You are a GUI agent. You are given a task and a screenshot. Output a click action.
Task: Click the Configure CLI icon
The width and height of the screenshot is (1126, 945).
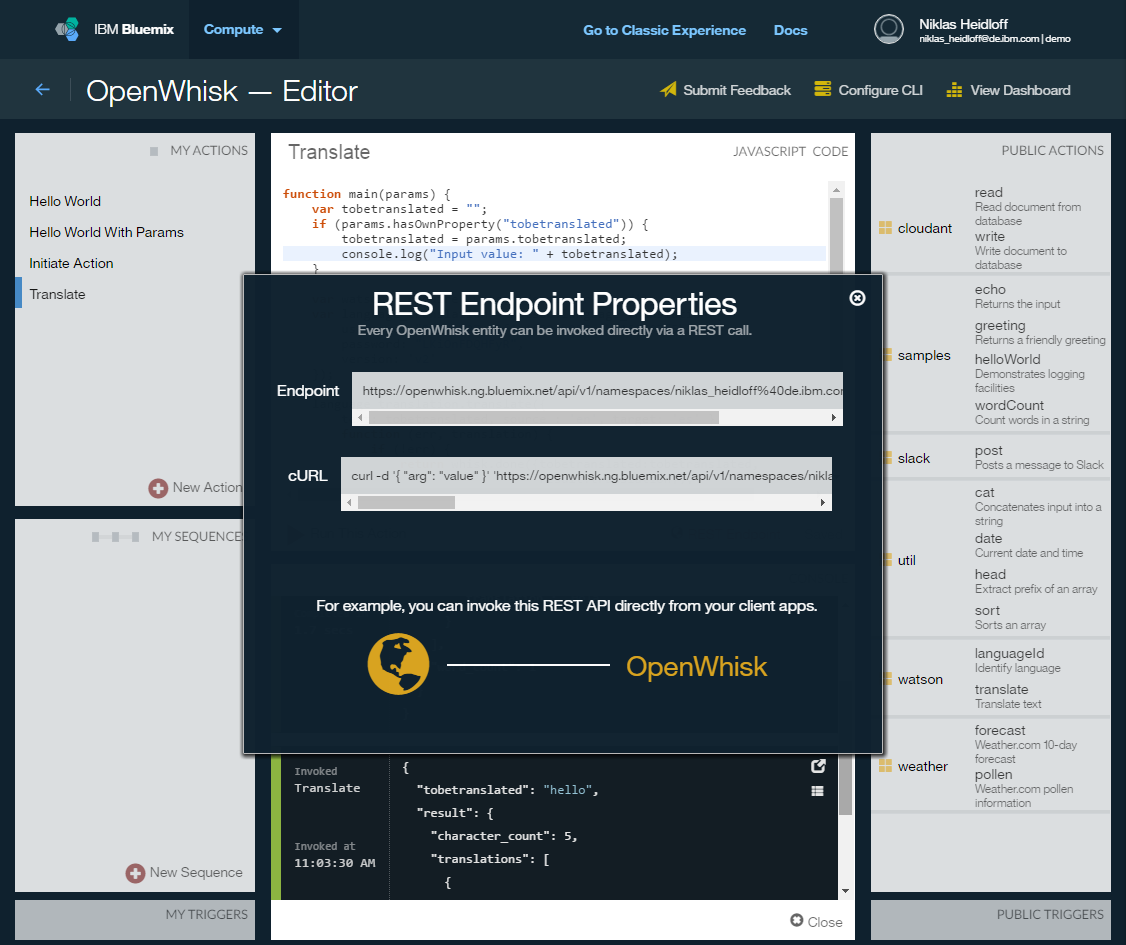tap(822, 89)
